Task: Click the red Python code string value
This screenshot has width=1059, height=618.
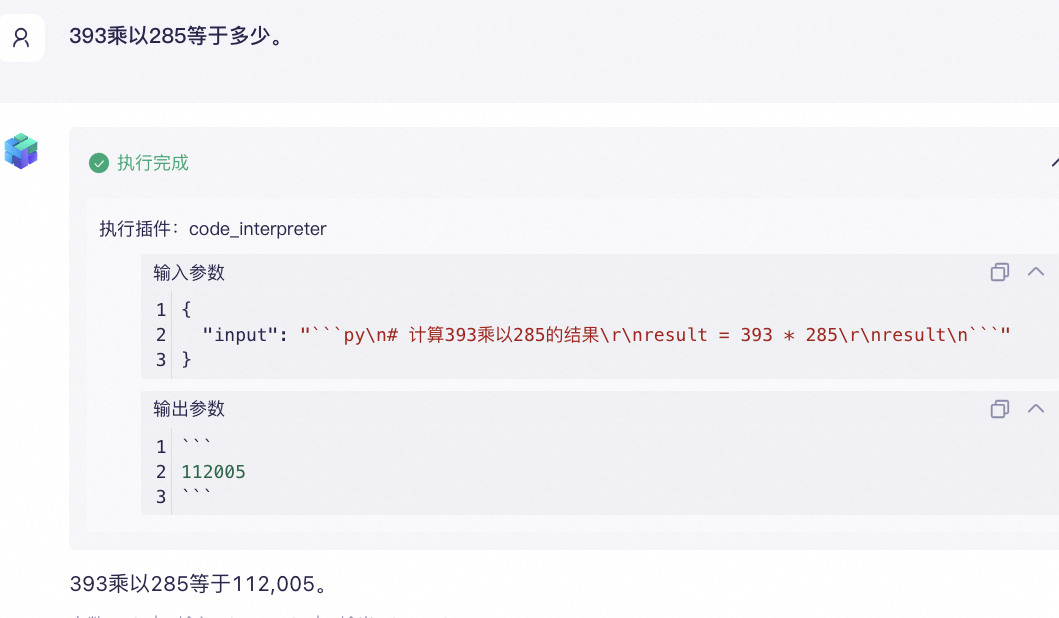Action: point(656,335)
